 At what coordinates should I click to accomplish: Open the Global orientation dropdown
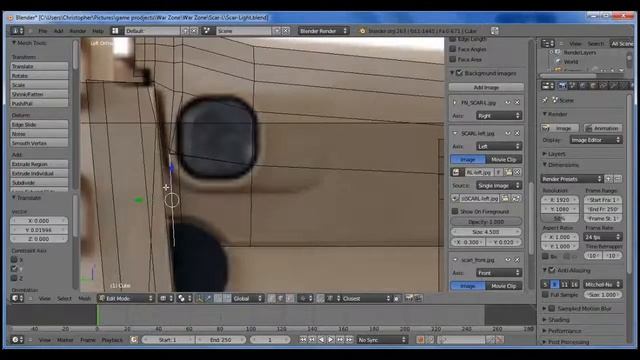[x=247, y=298]
